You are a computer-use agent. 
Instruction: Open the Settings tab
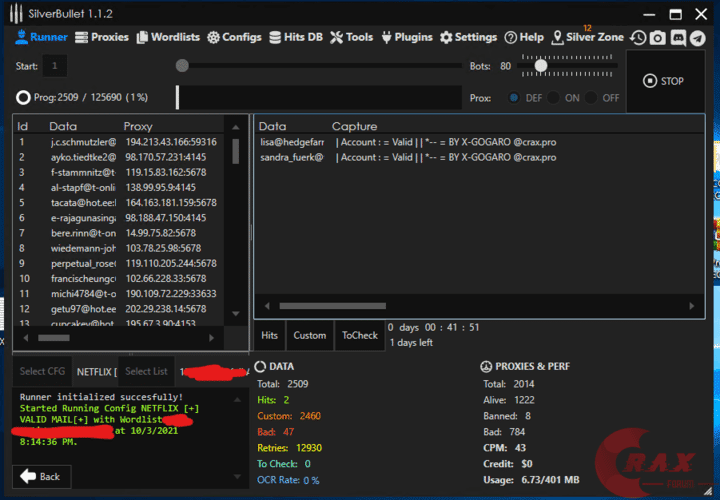tap(468, 37)
